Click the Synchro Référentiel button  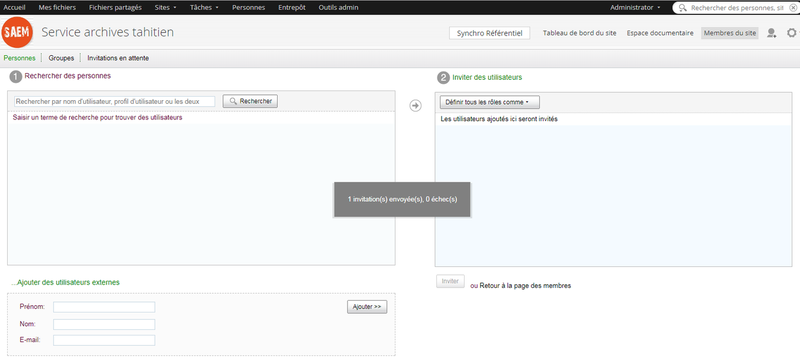coord(489,33)
